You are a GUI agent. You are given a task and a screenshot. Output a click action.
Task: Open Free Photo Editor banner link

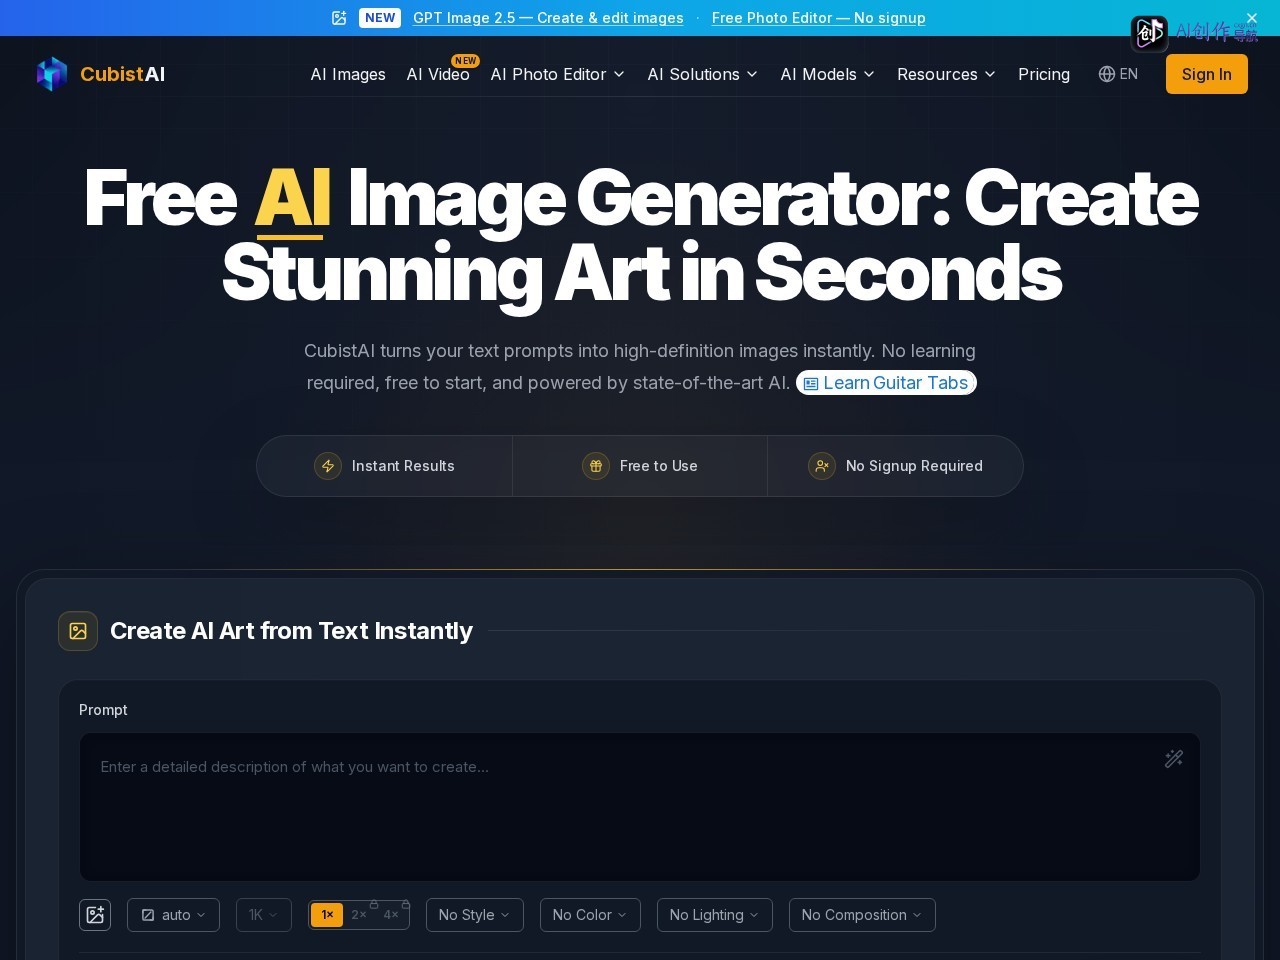click(x=819, y=18)
